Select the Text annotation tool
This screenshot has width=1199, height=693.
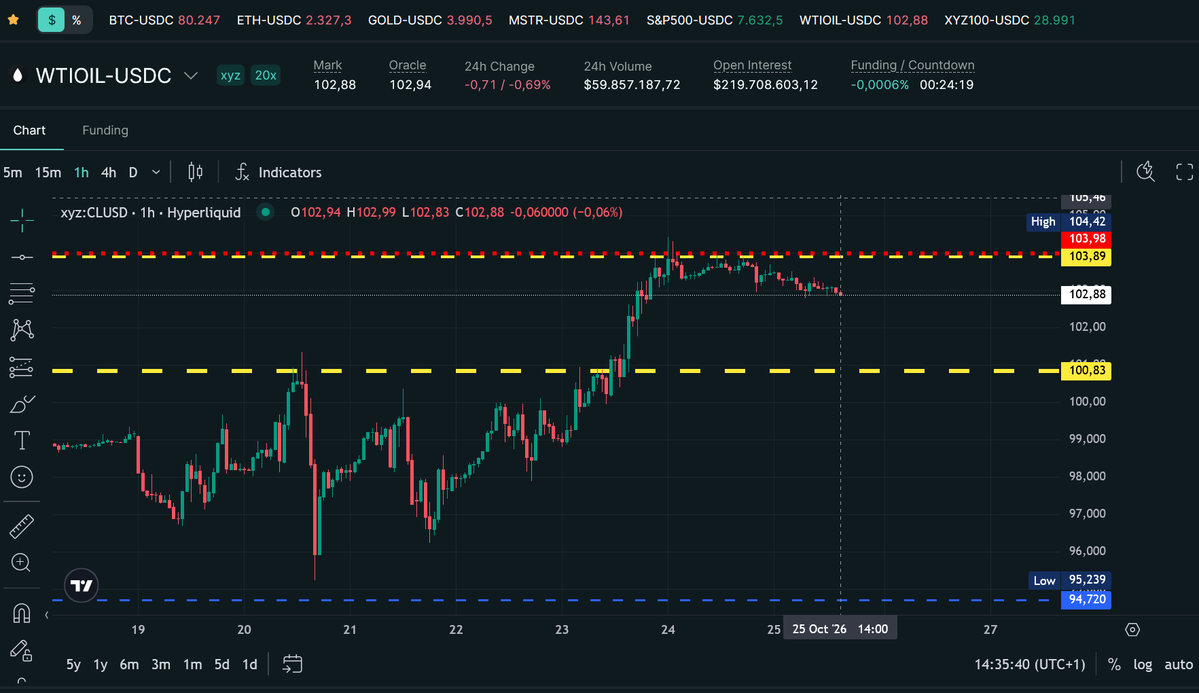(x=21, y=441)
